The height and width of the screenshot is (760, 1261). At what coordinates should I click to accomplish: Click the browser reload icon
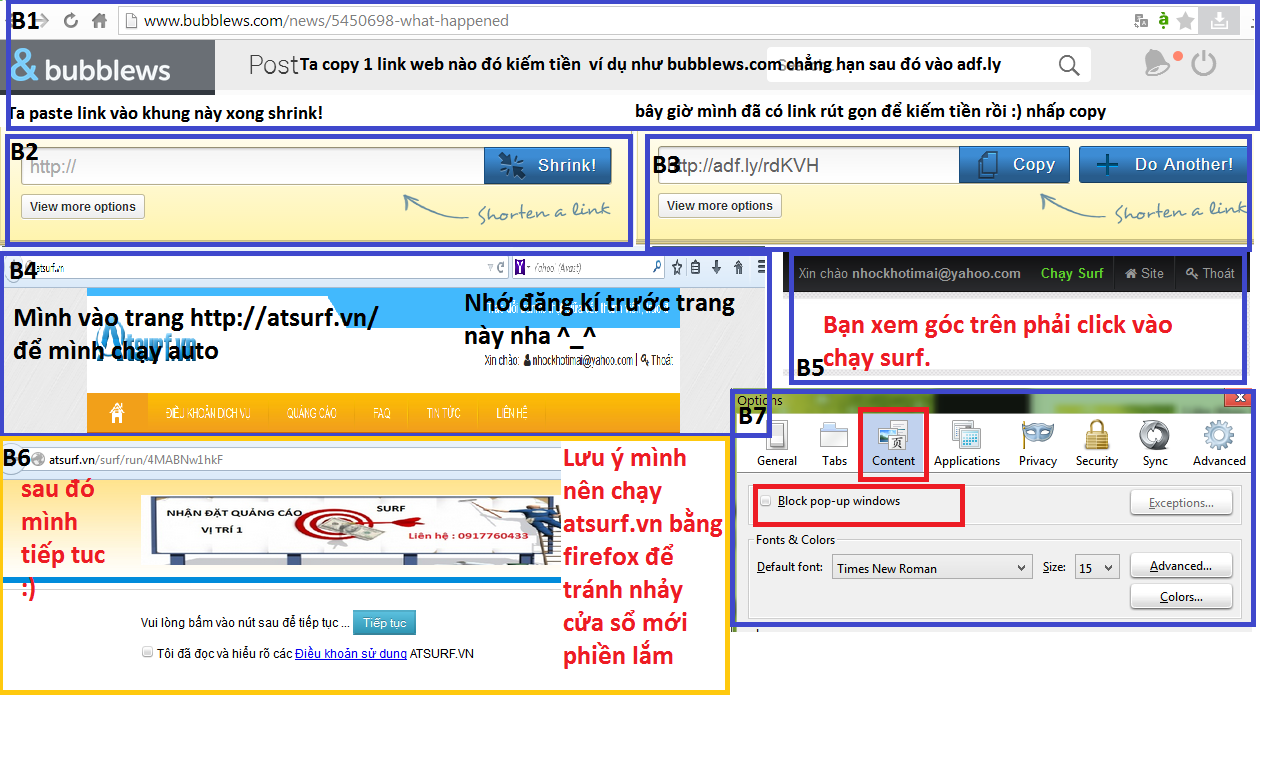tap(70, 20)
